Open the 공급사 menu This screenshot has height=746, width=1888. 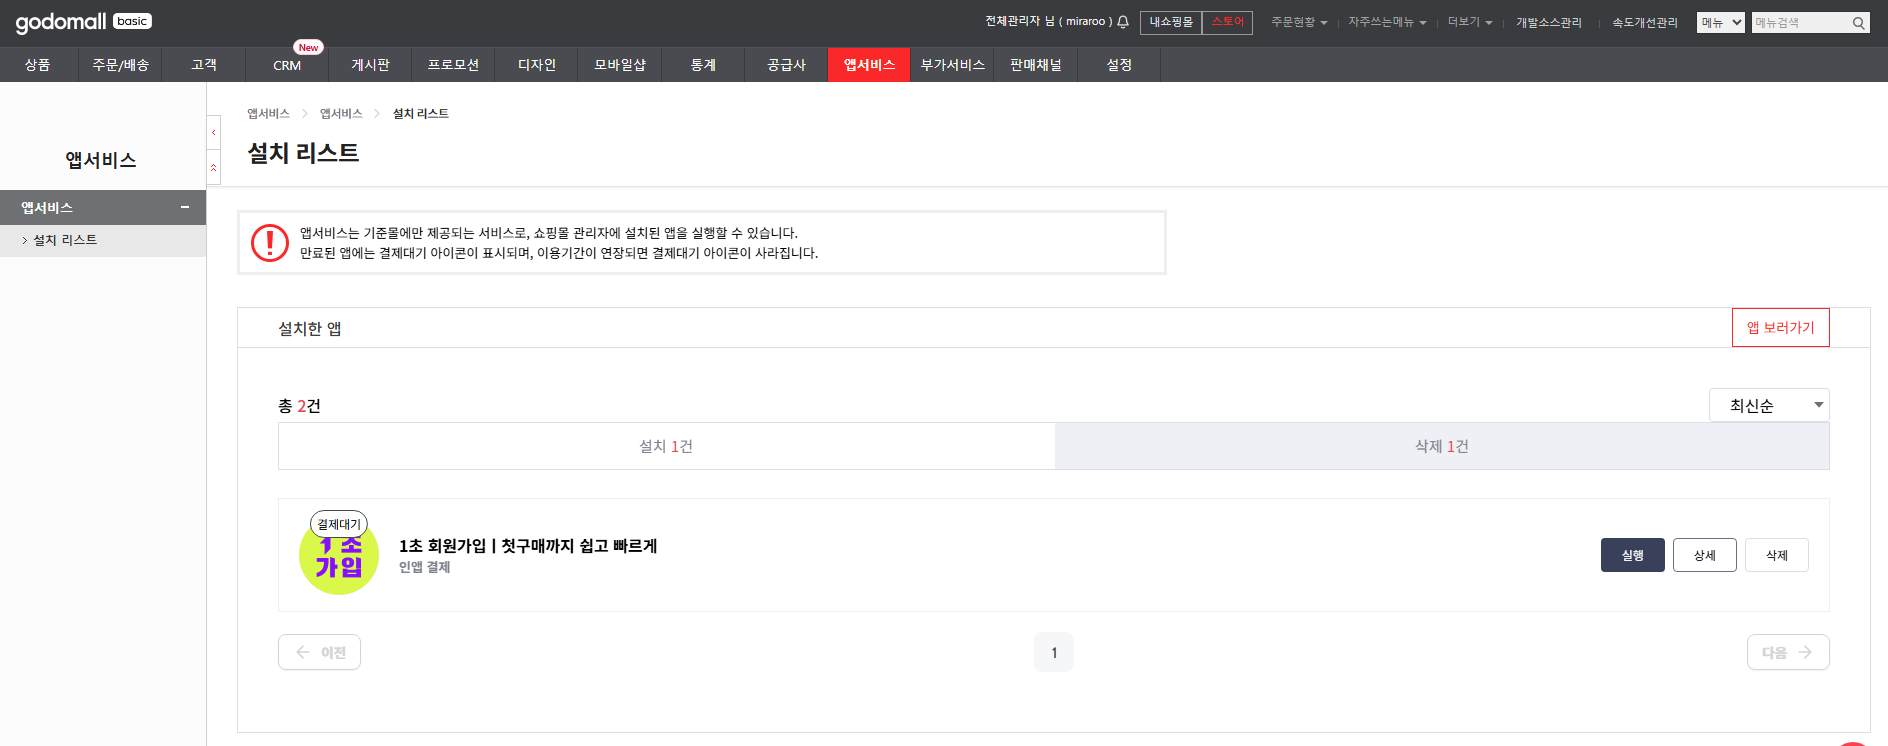tap(786, 64)
